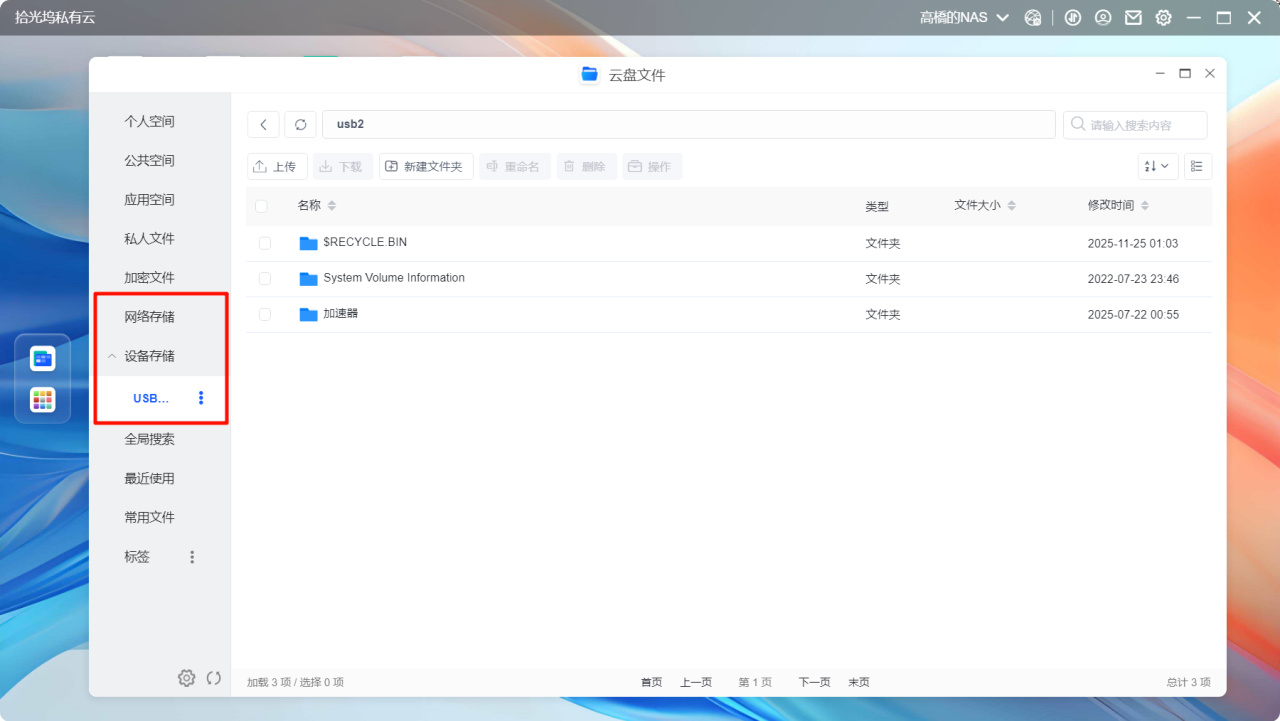Open 常用文件 in the sidebar
Image resolution: width=1280 pixels, height=721 pixels.
[149, 517]
